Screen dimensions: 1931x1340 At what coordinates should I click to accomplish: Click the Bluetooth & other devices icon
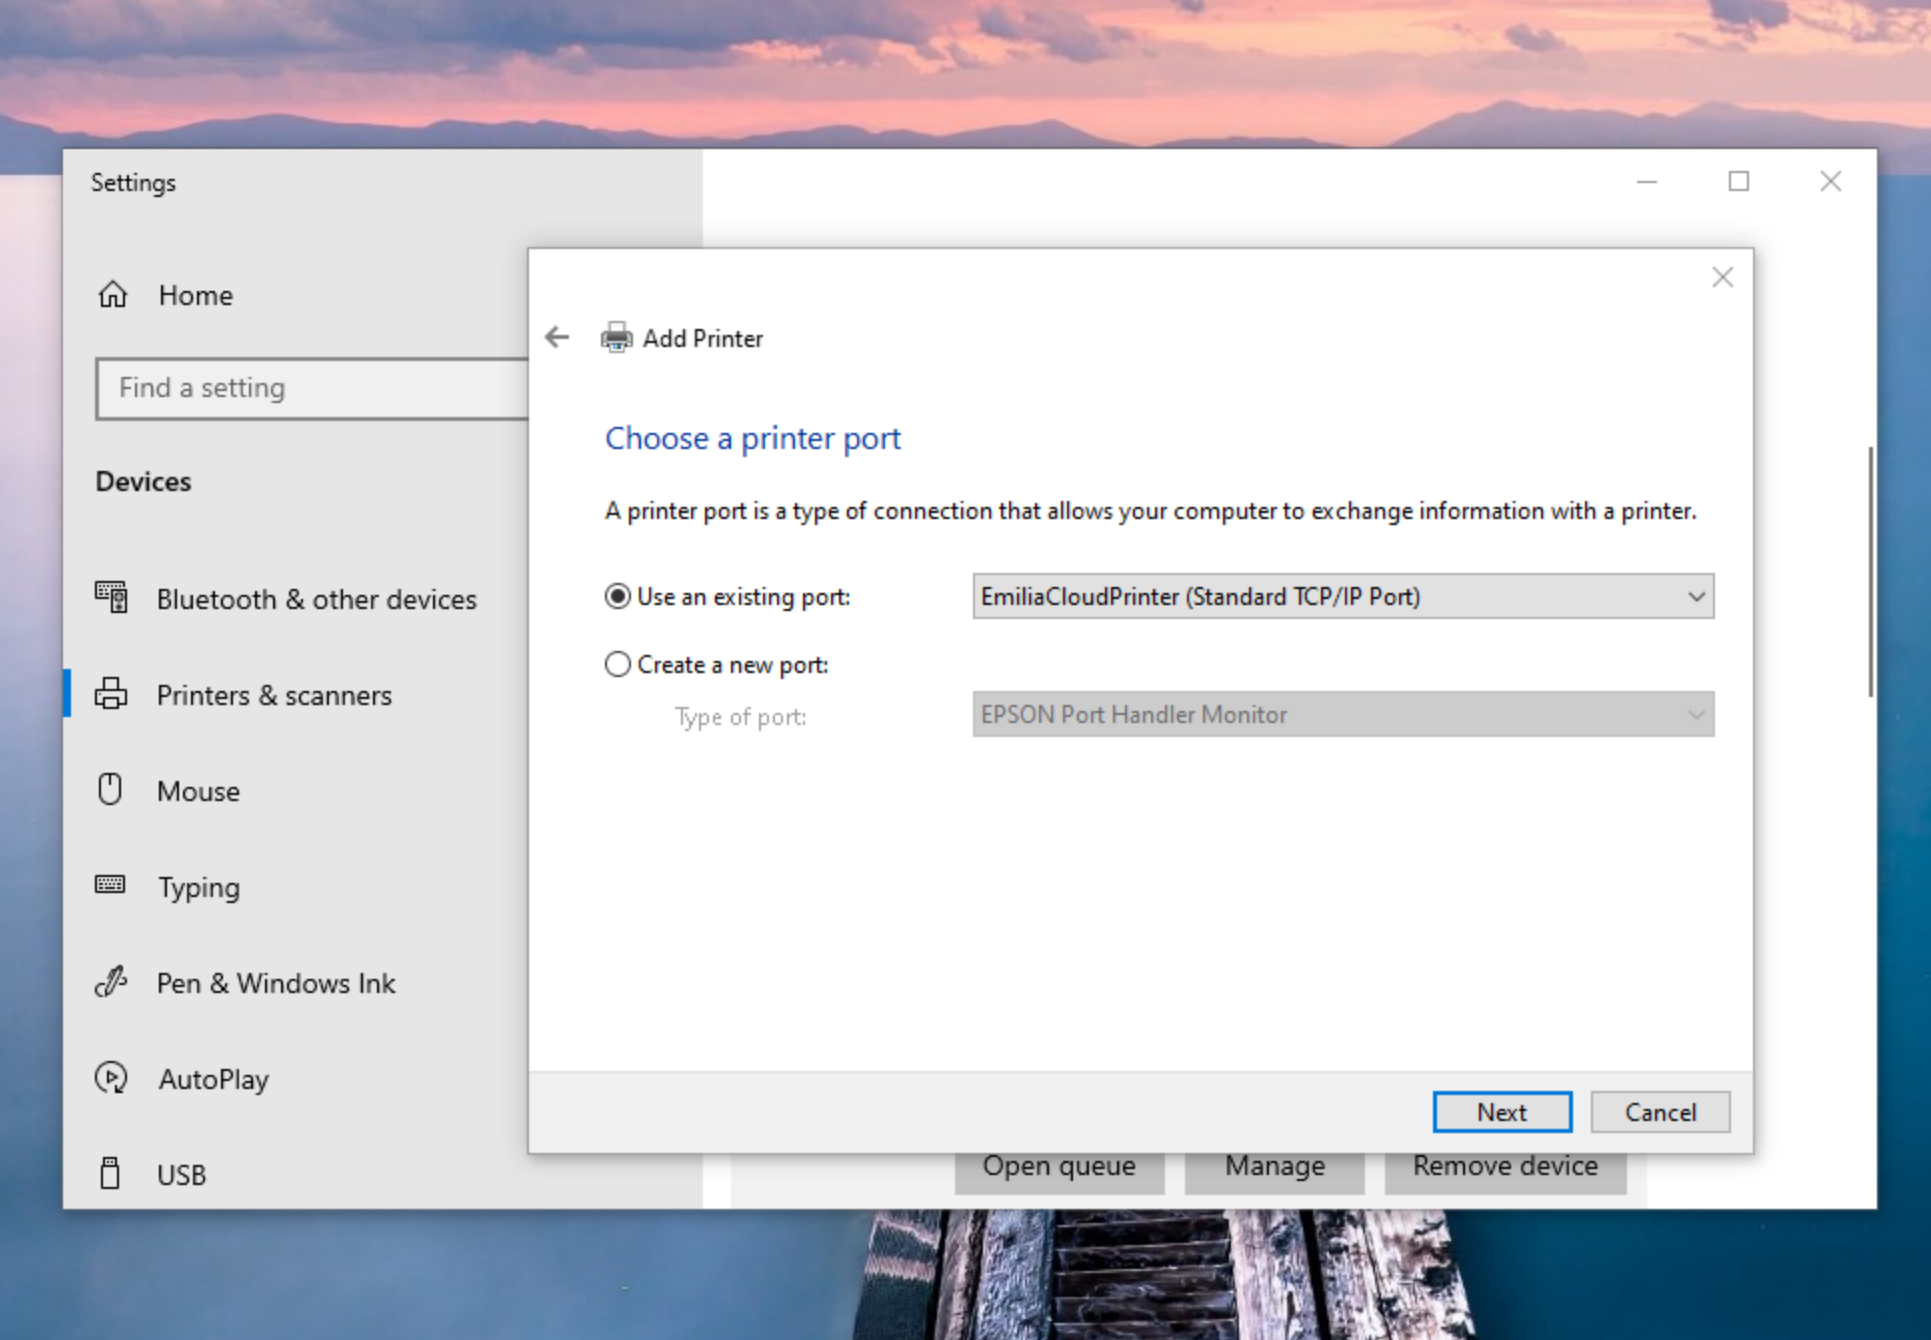click(111, 598)
